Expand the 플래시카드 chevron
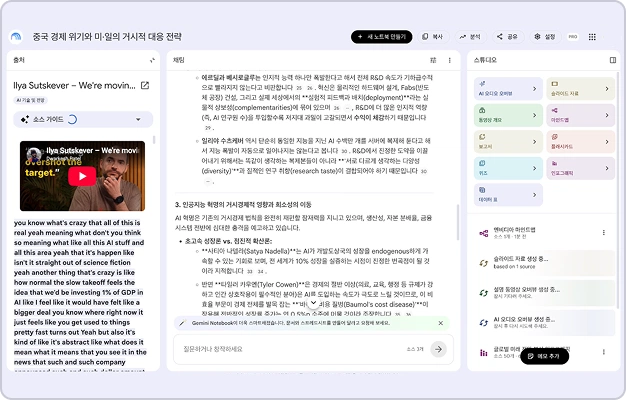The height and width of the screenshot is (400, 626). tap(607, 142)
